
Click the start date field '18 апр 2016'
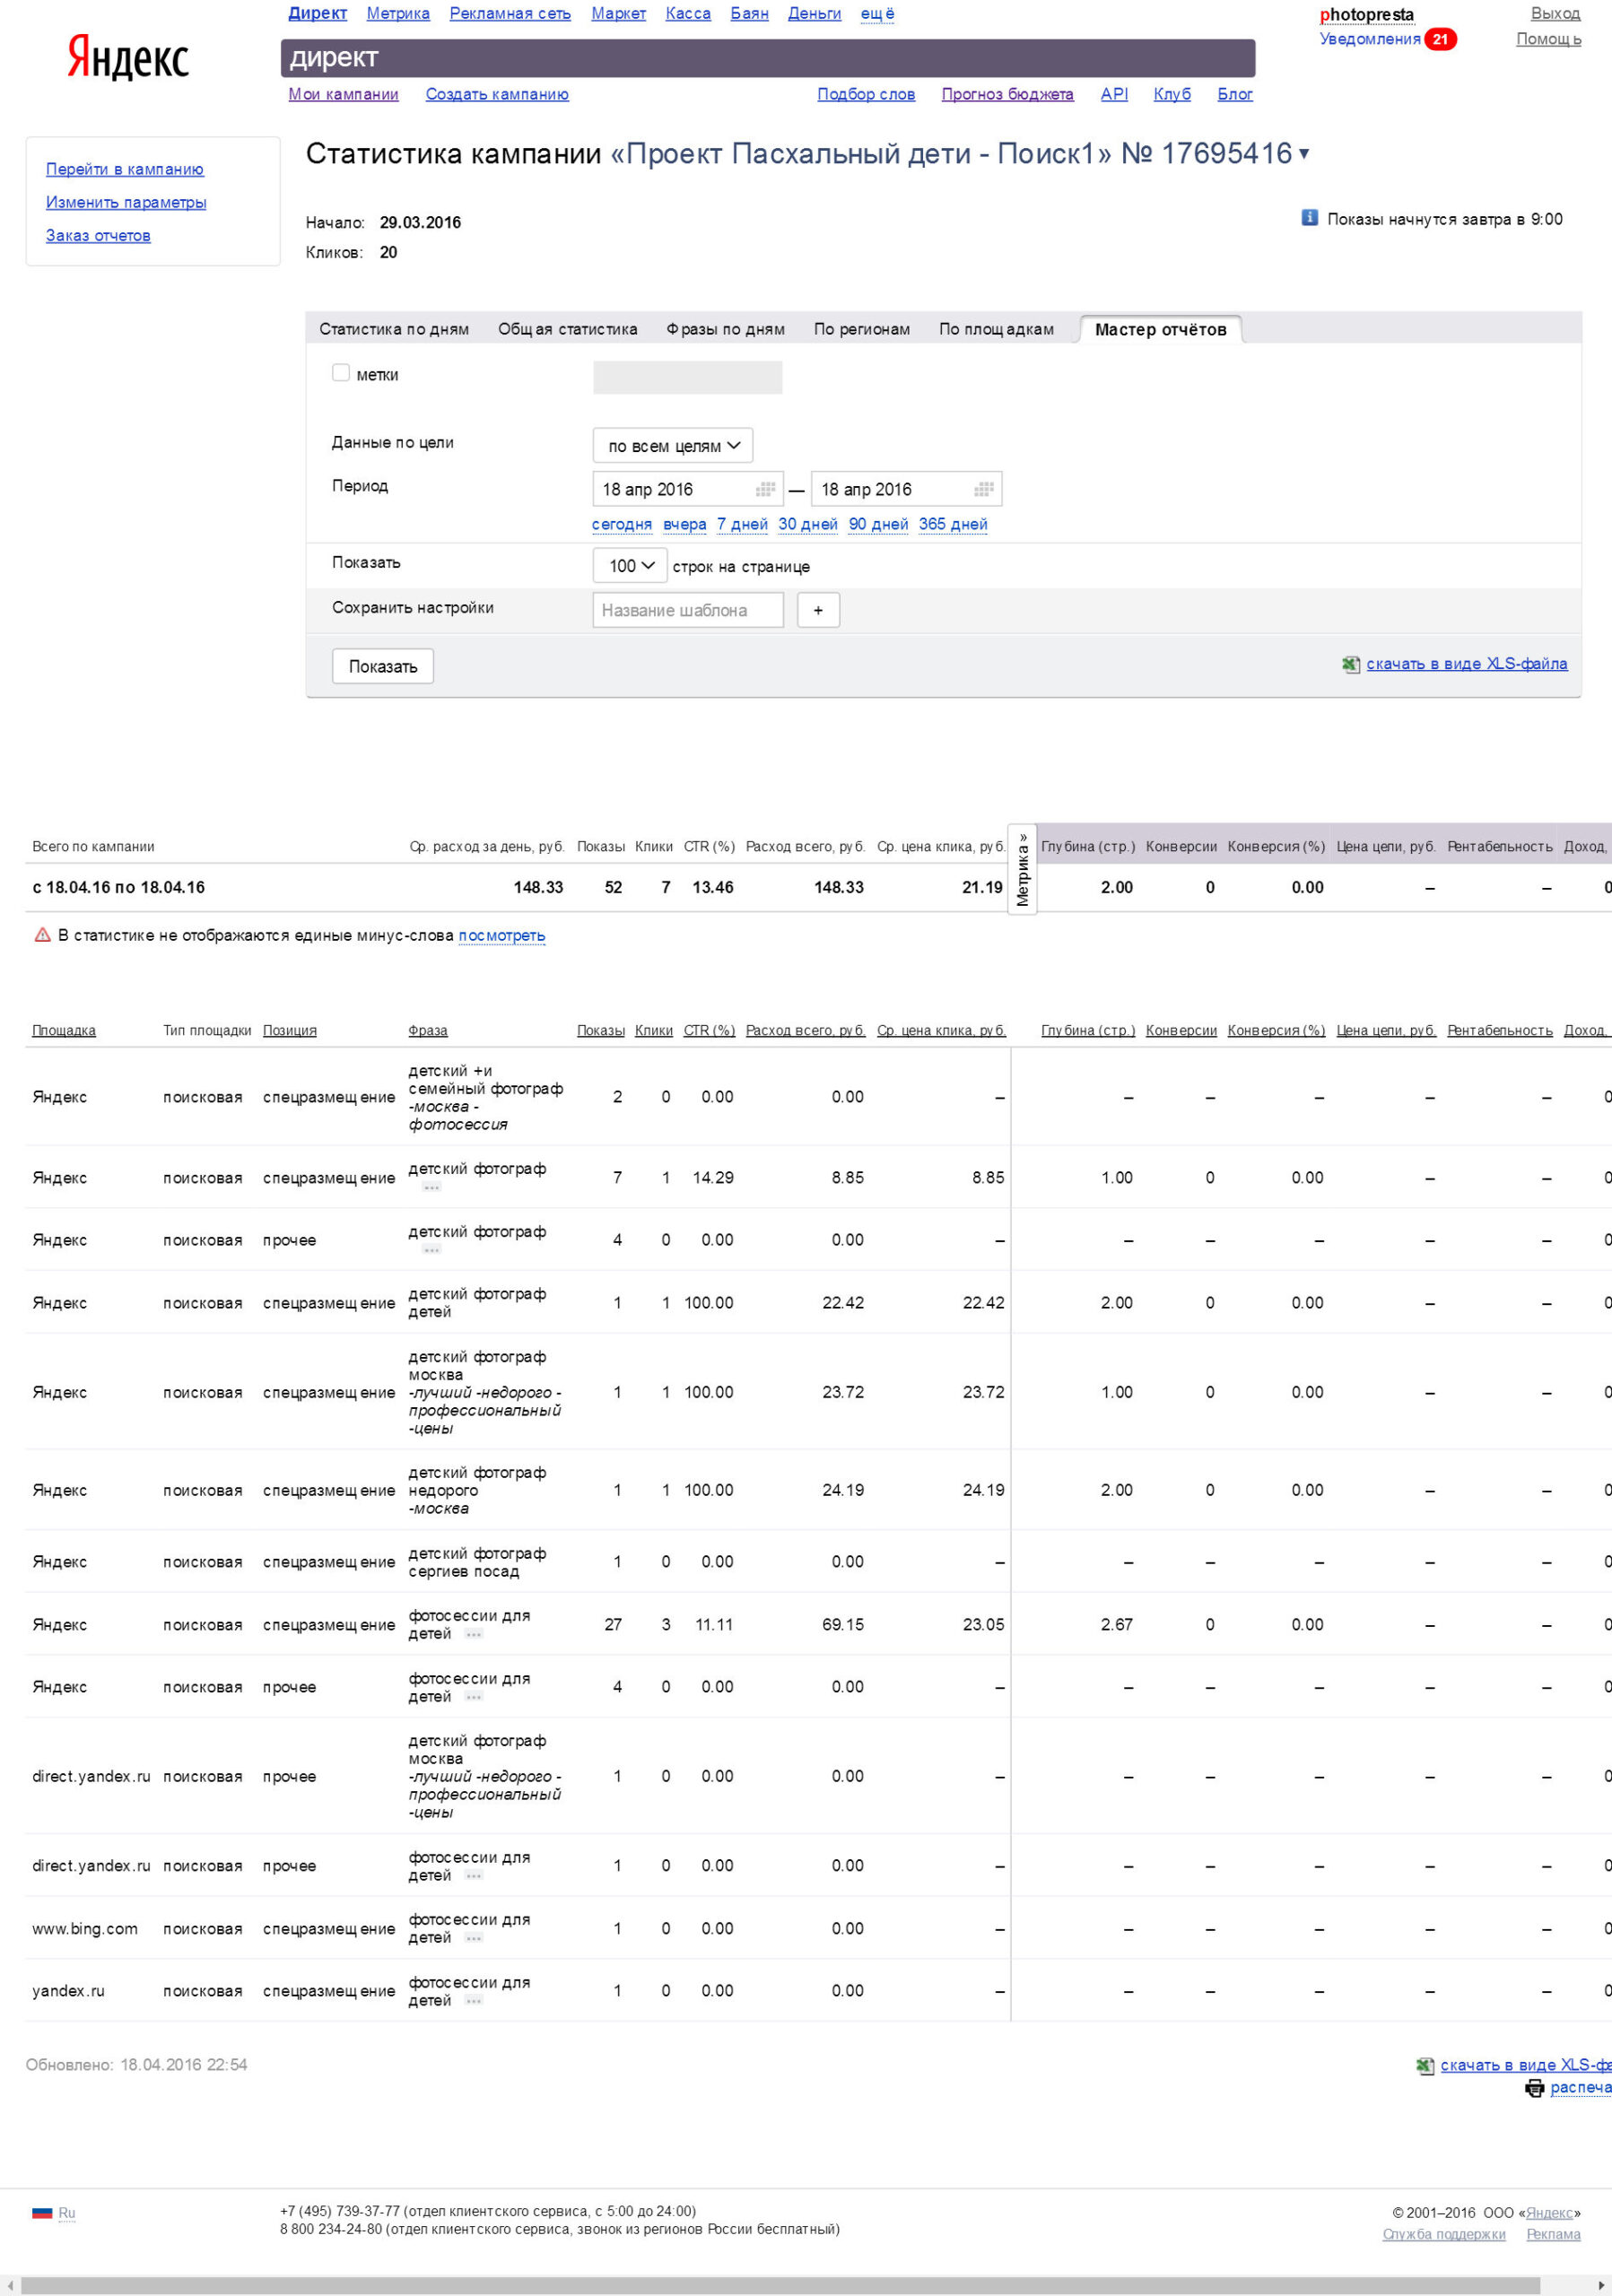[x=688, y=489]
